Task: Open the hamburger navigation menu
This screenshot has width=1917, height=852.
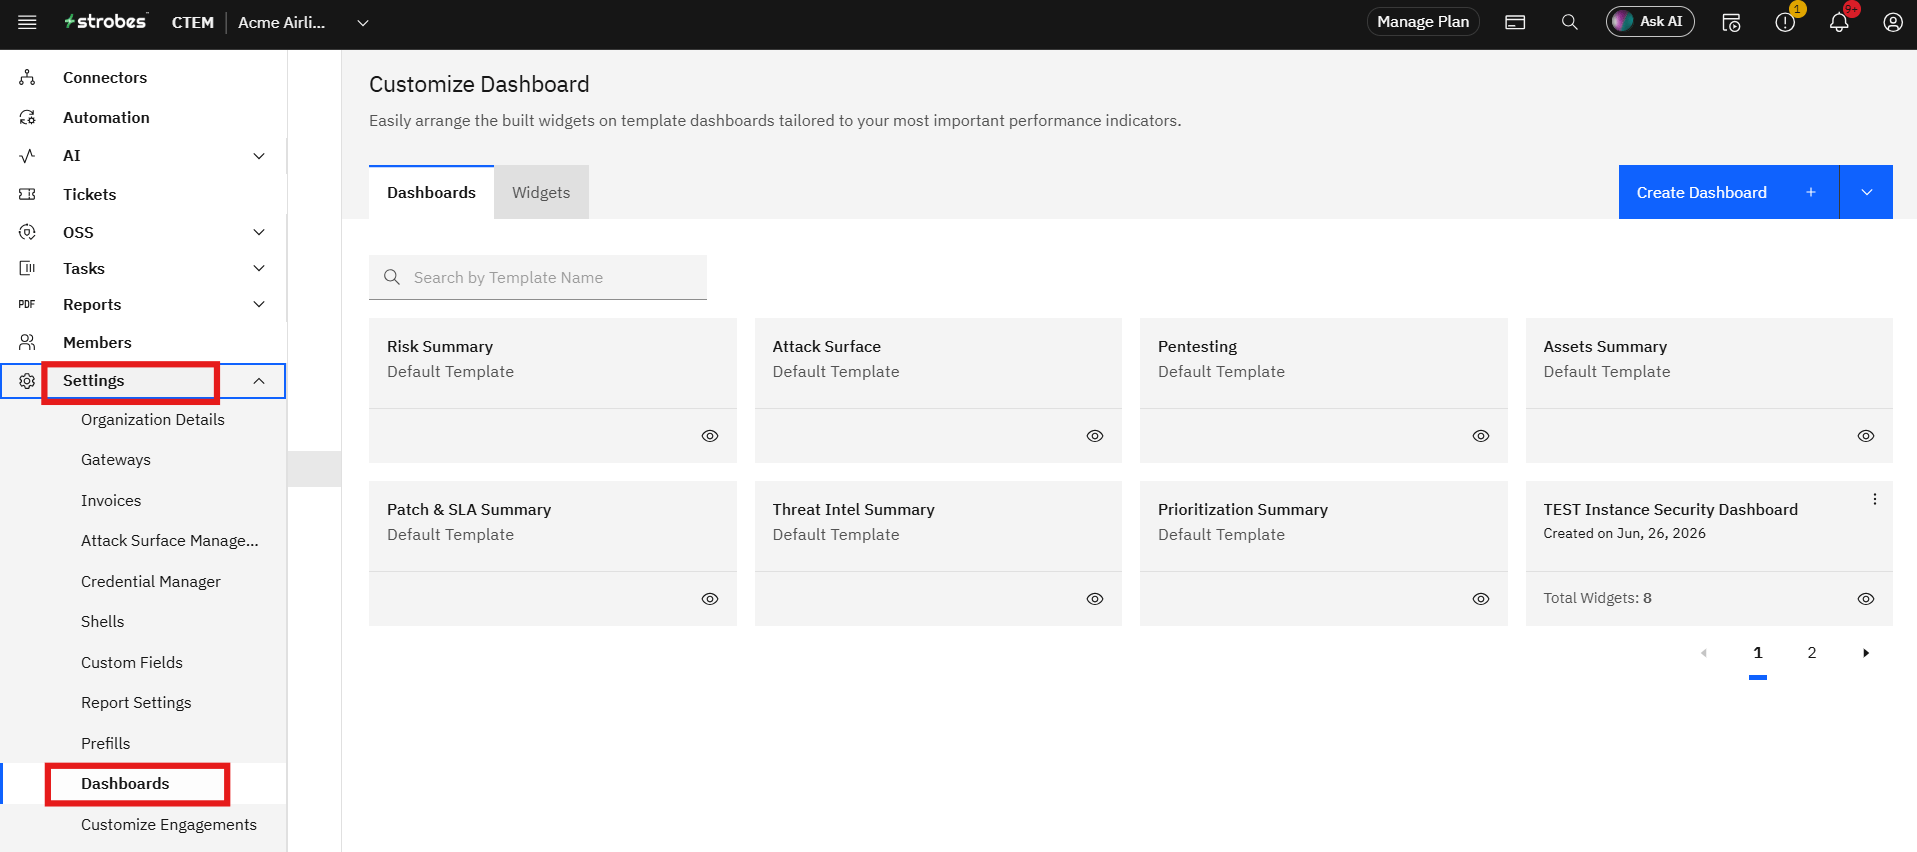Action: (x=27, y=22)
